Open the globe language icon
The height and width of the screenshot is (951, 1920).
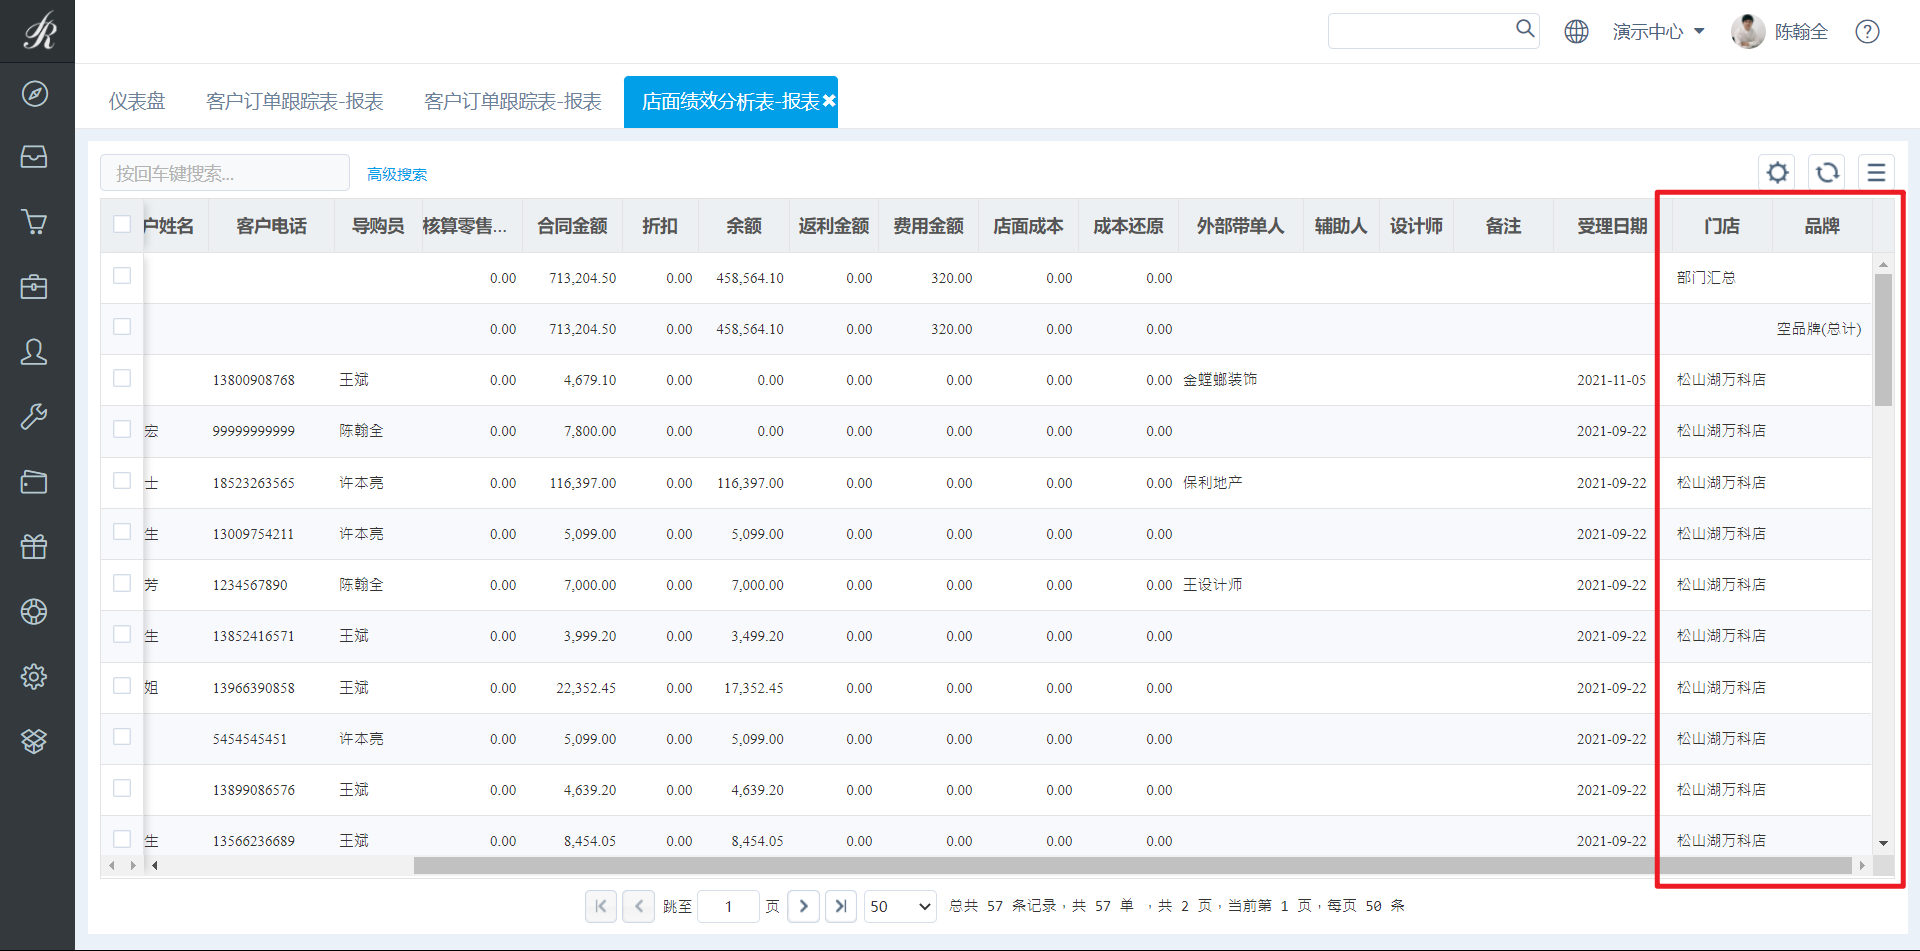1576,32
